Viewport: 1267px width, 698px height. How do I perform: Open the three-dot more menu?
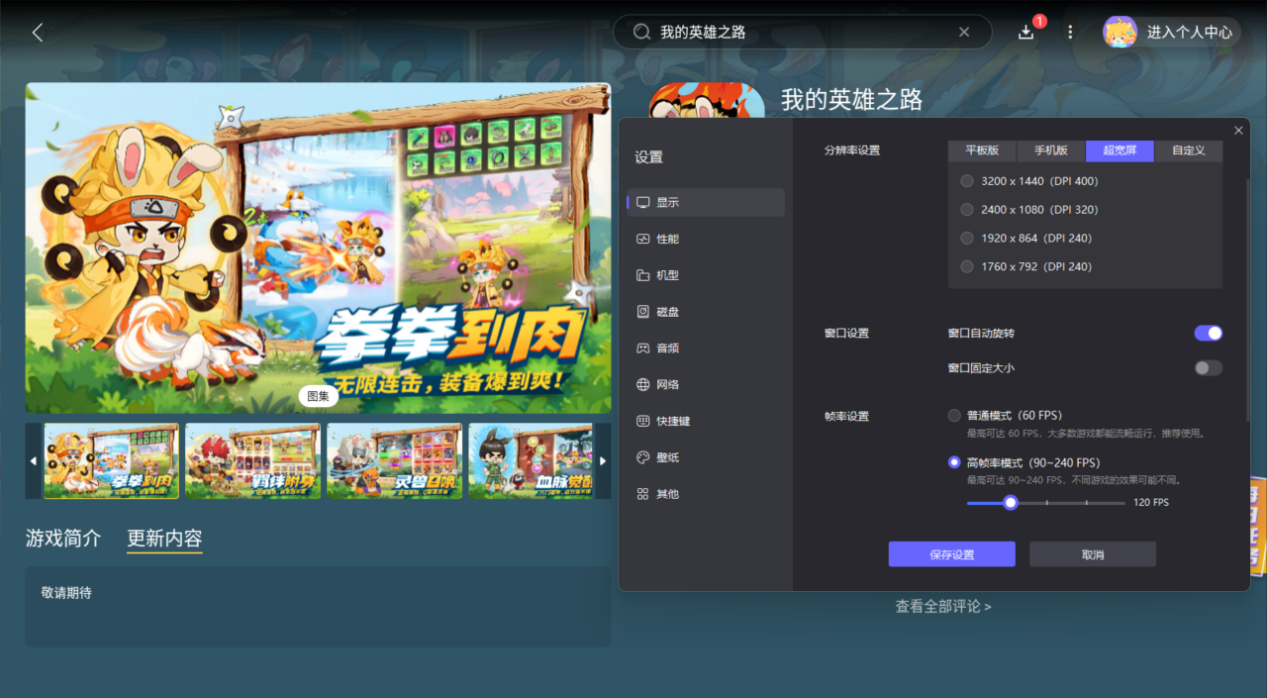[x=1070, y=32]
